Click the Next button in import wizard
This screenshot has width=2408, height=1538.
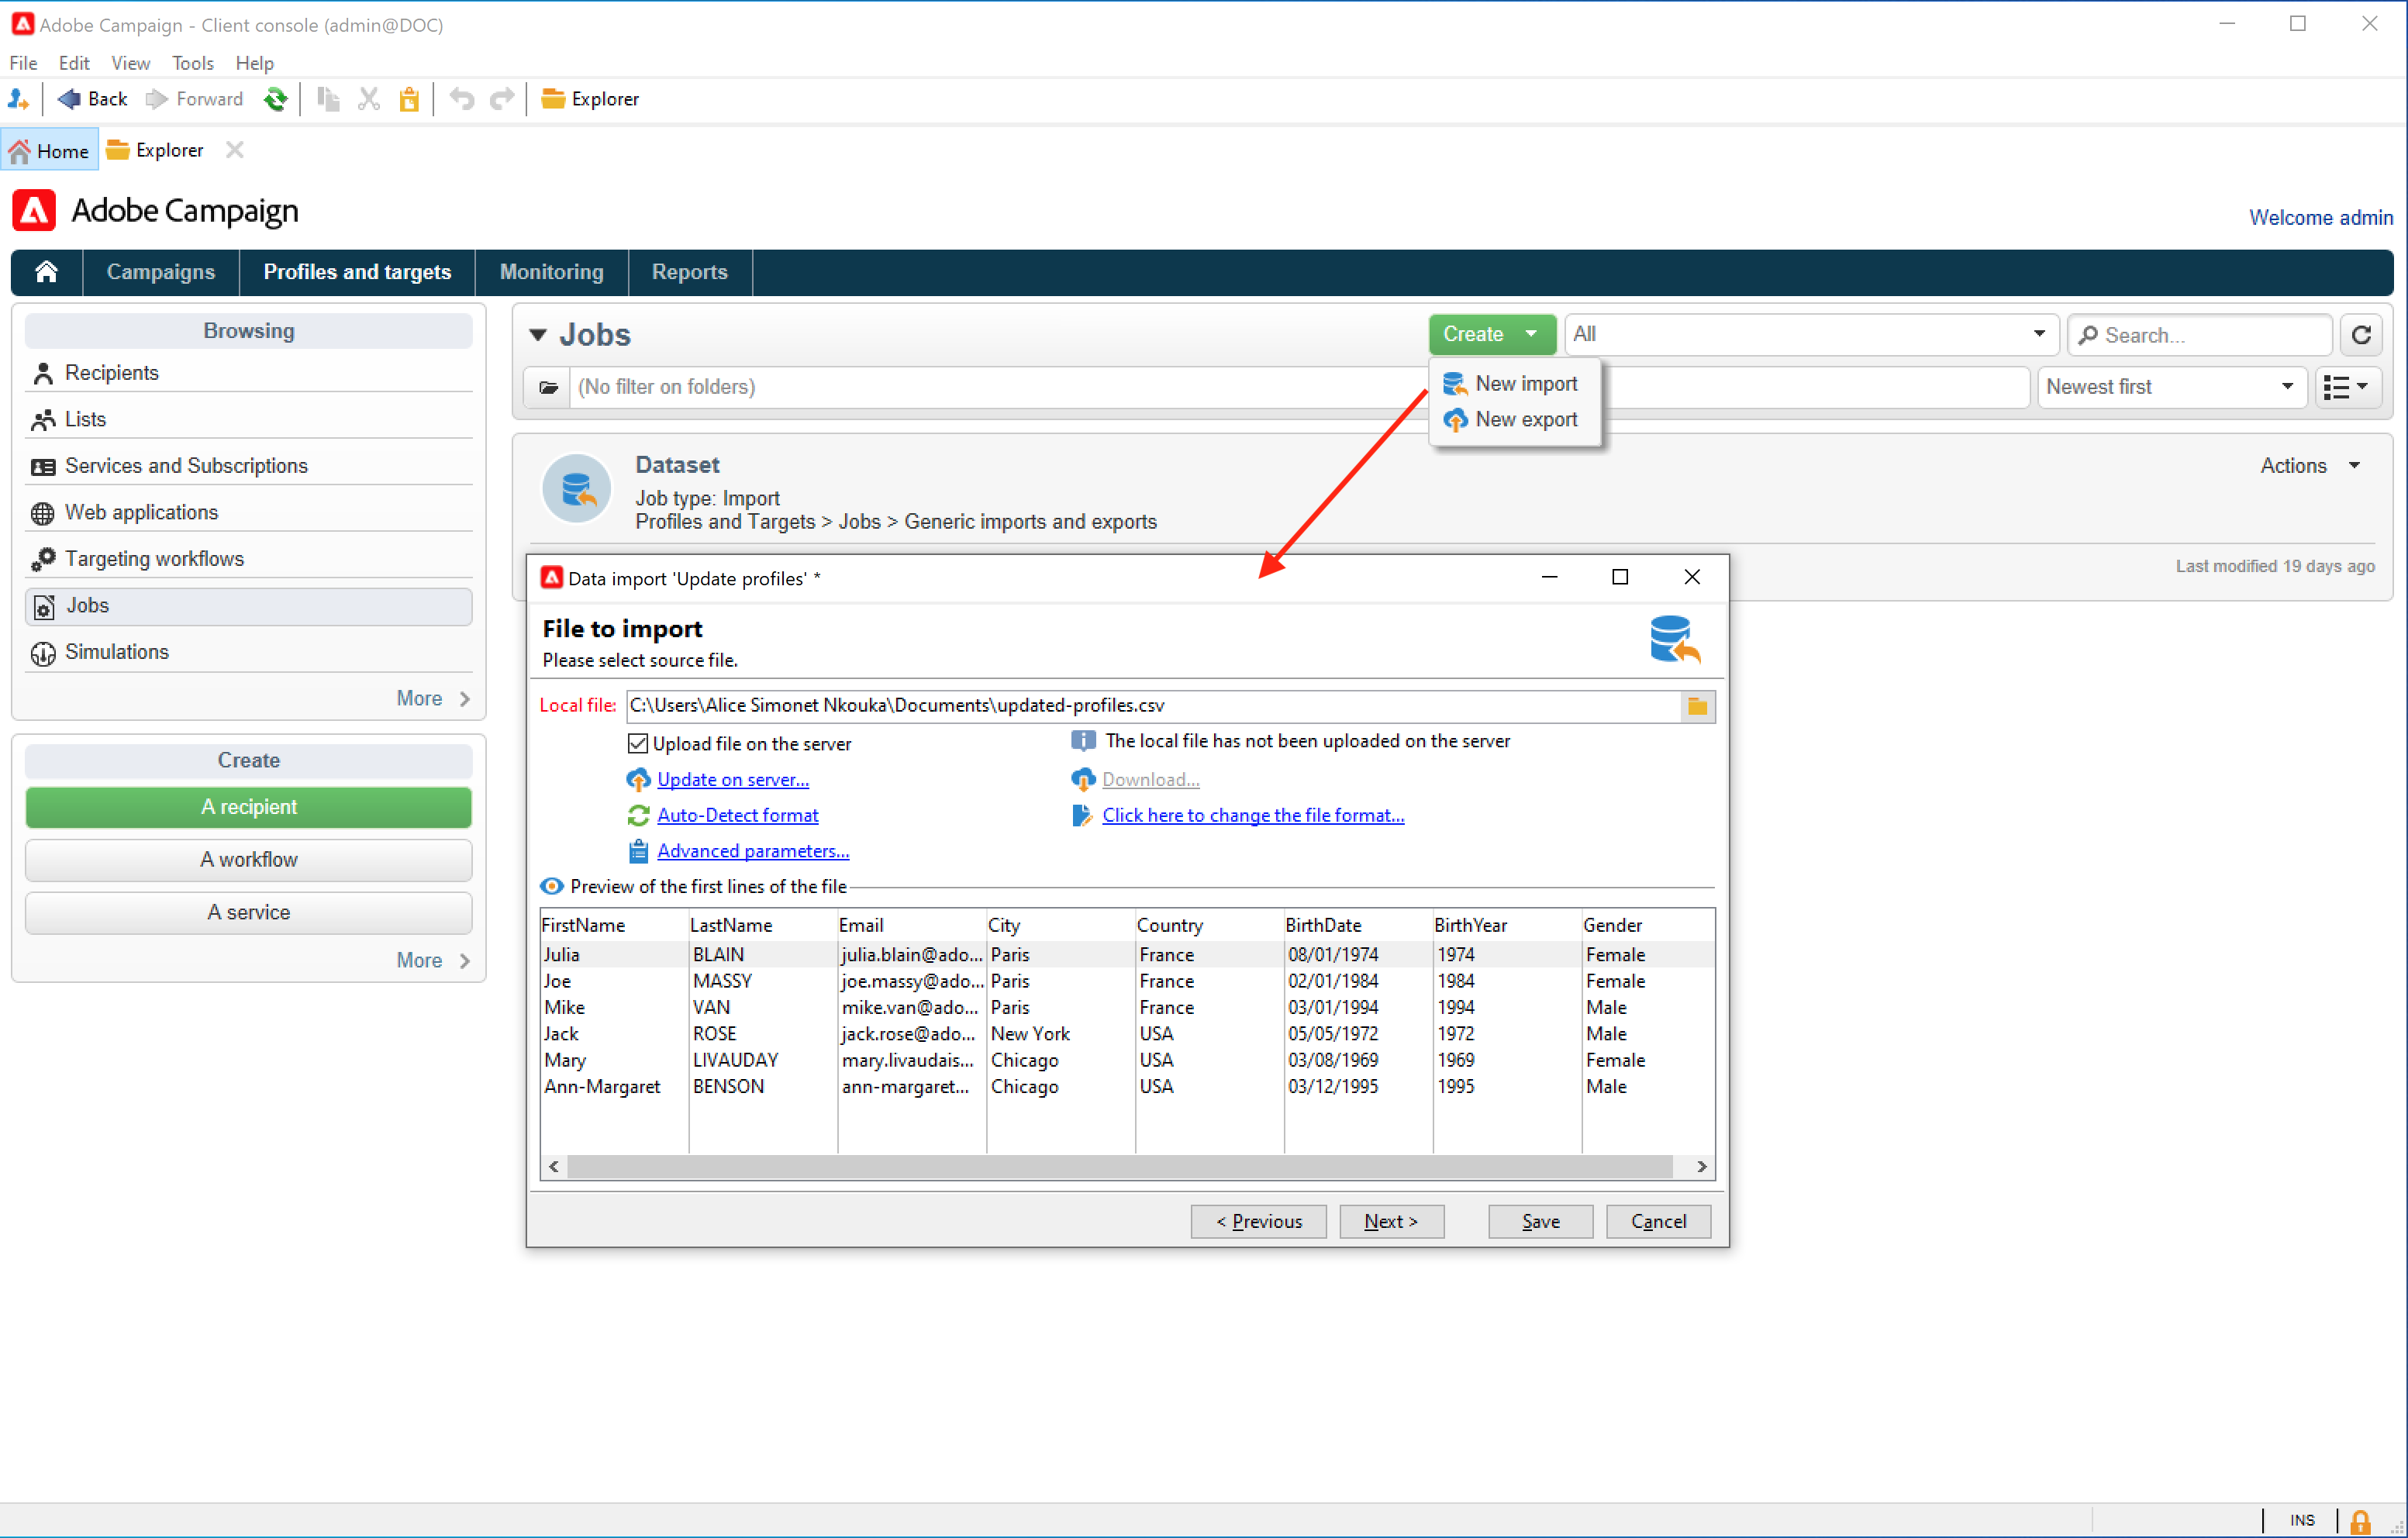click(1390, 1221)
